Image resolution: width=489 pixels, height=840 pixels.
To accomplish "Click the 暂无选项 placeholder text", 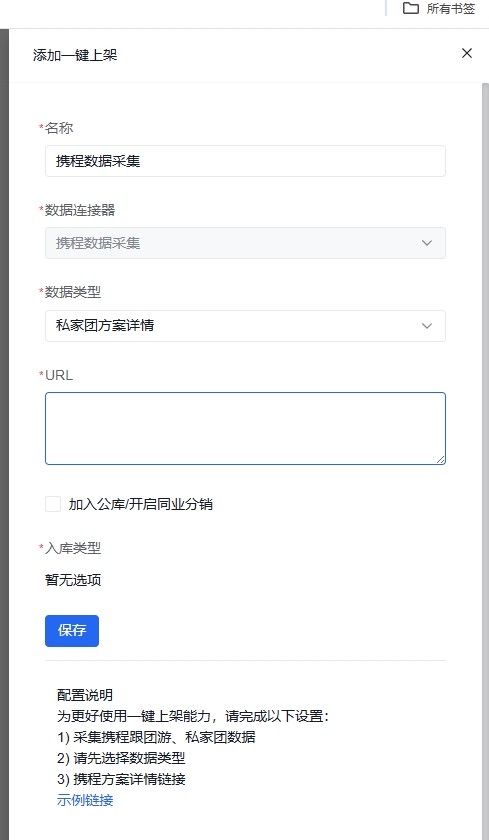I will tap(73, 580).
